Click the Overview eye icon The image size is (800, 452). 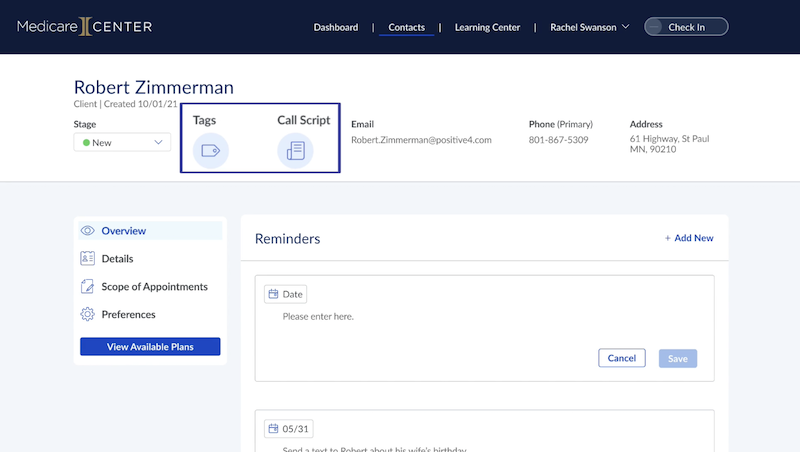(x=88, y=231)
